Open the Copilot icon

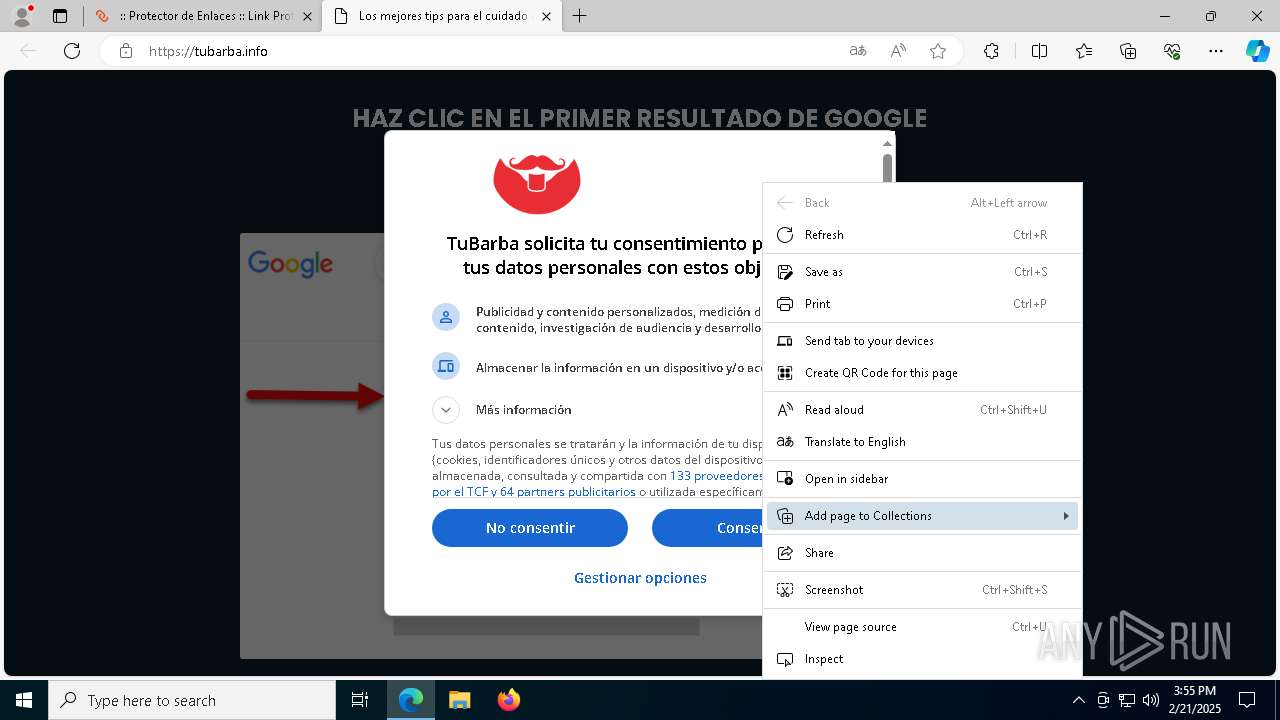tap(1257, 51)
